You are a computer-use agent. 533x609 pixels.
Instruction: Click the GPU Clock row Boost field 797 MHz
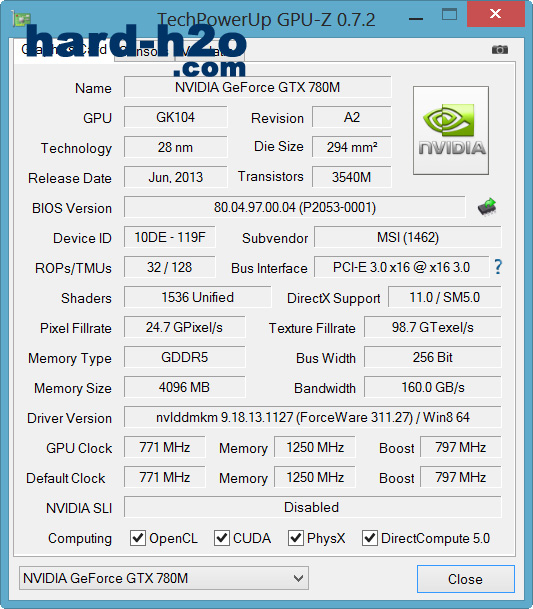[x=461, y=447]
